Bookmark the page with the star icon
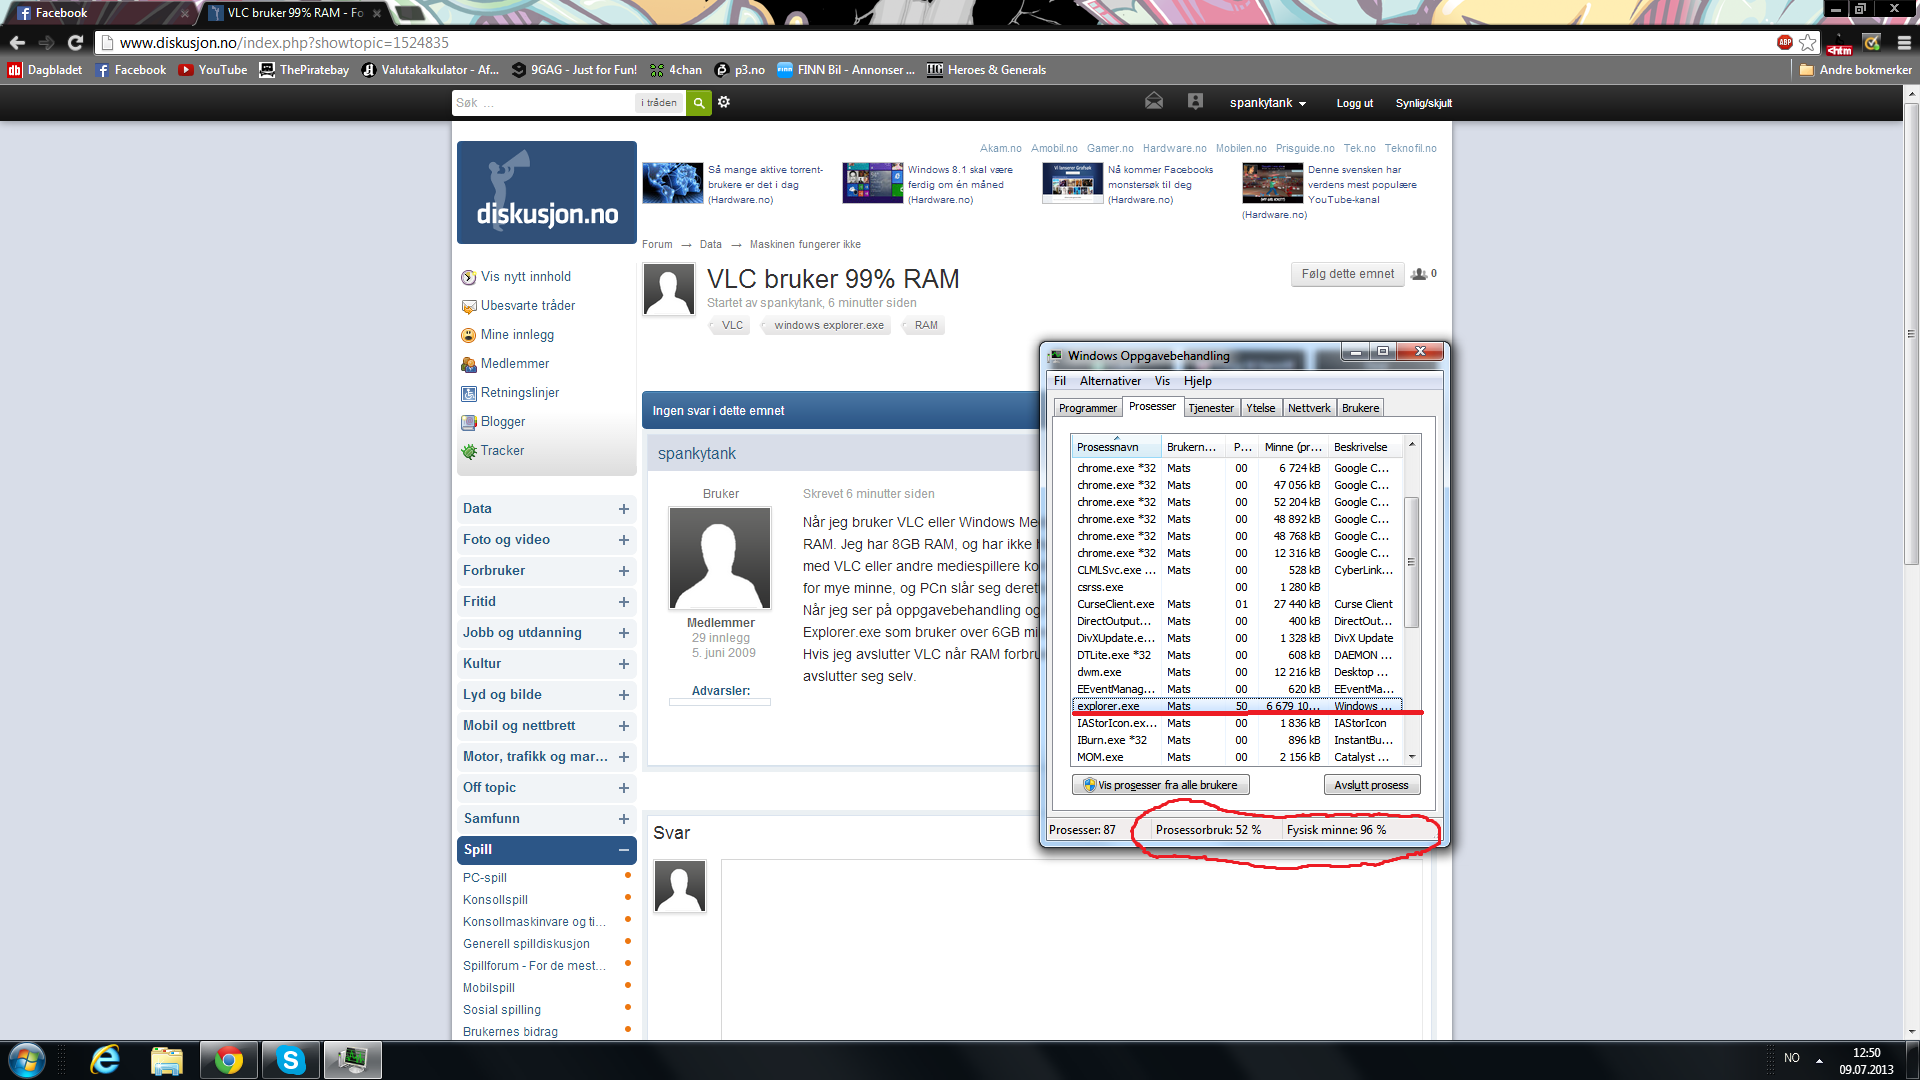 pyautogui.click(x=1807, y=43)
